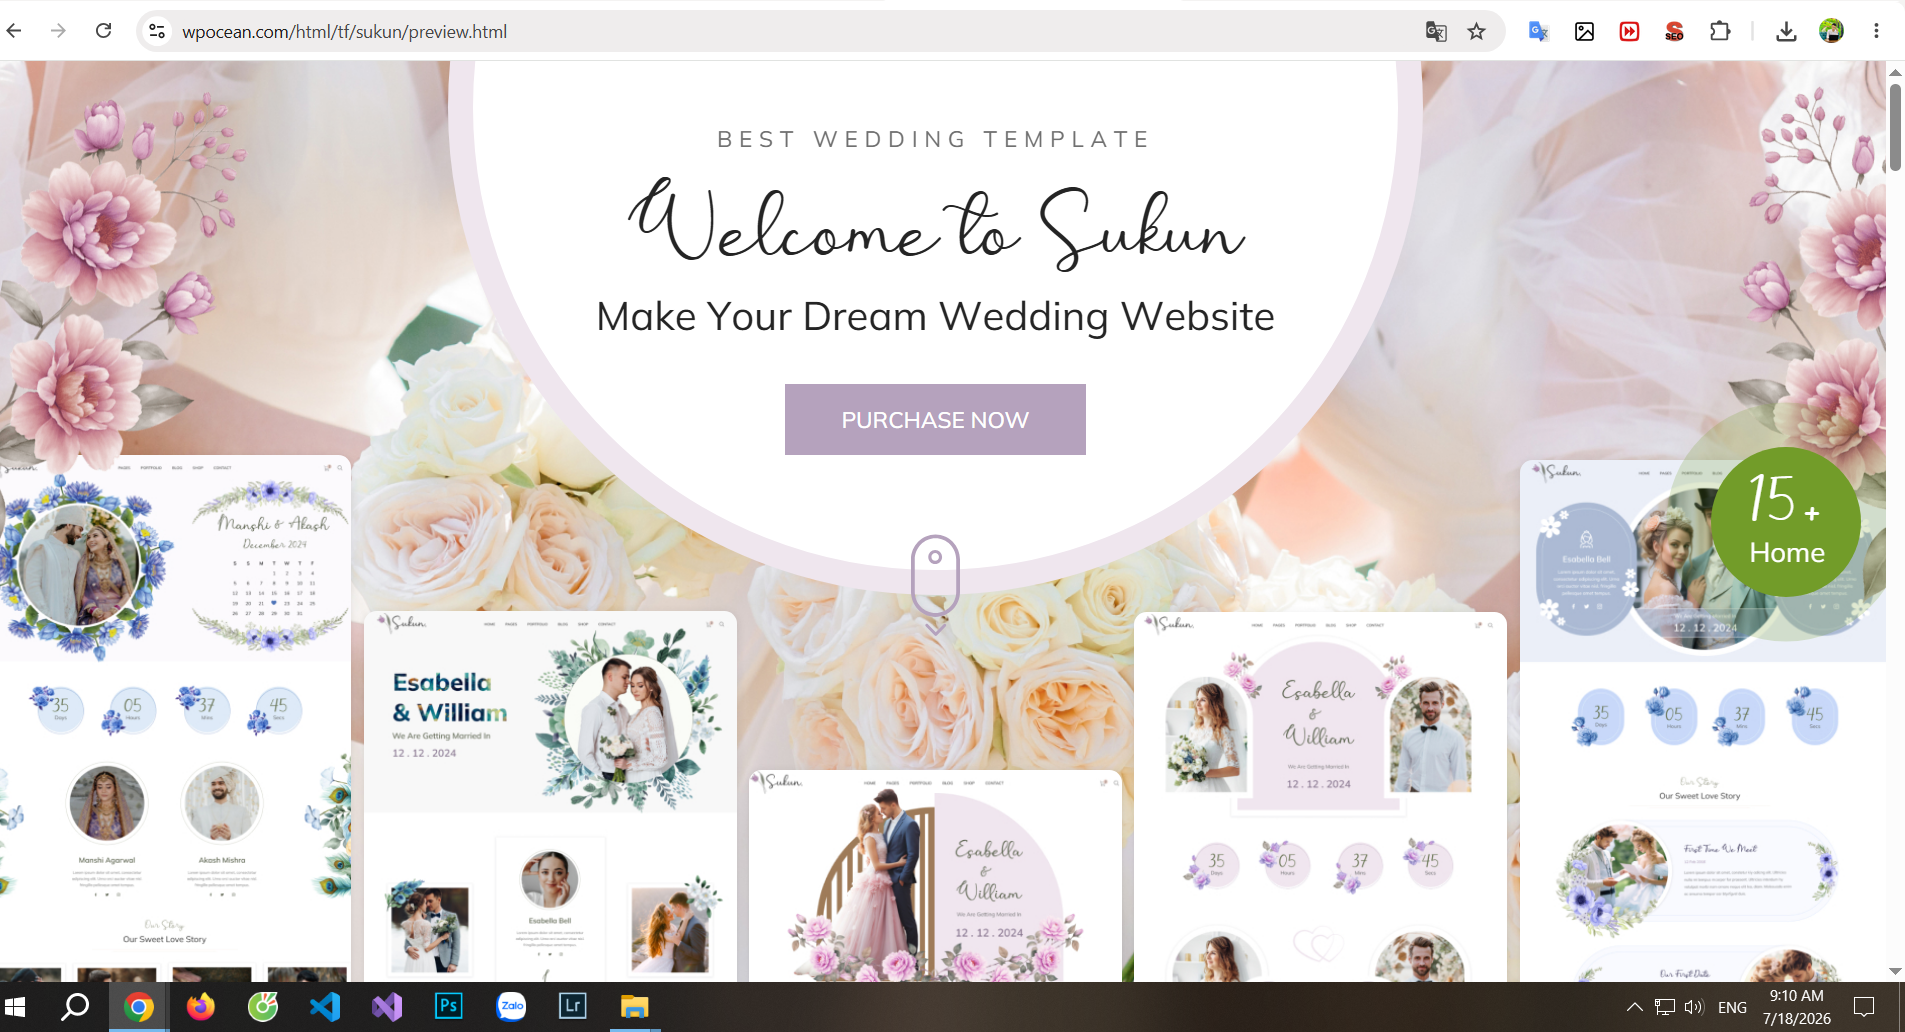This screenshot has width=1905, height=1032.
Task: Open Visual Studio Code from the taskbar
Action: (x=324, y=1007)
